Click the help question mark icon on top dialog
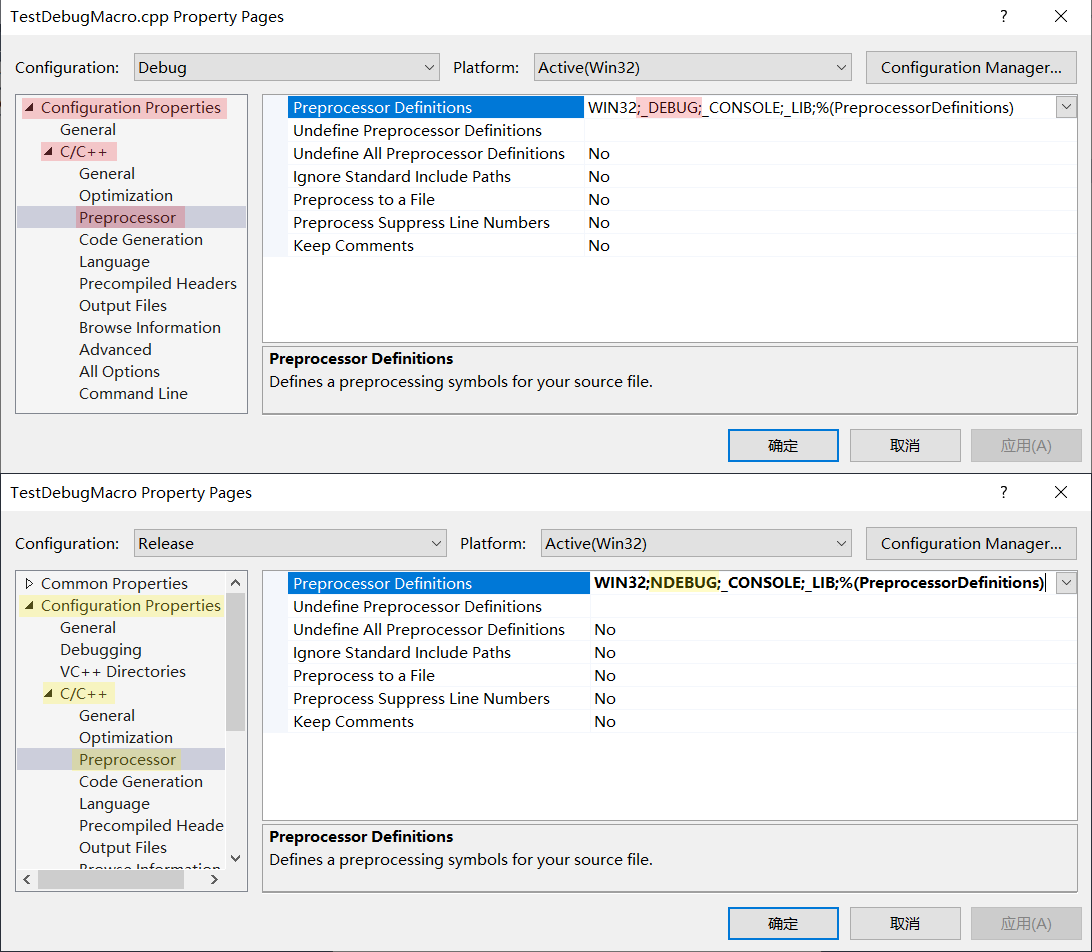The image size is (1092, 952). point(1003,16)
